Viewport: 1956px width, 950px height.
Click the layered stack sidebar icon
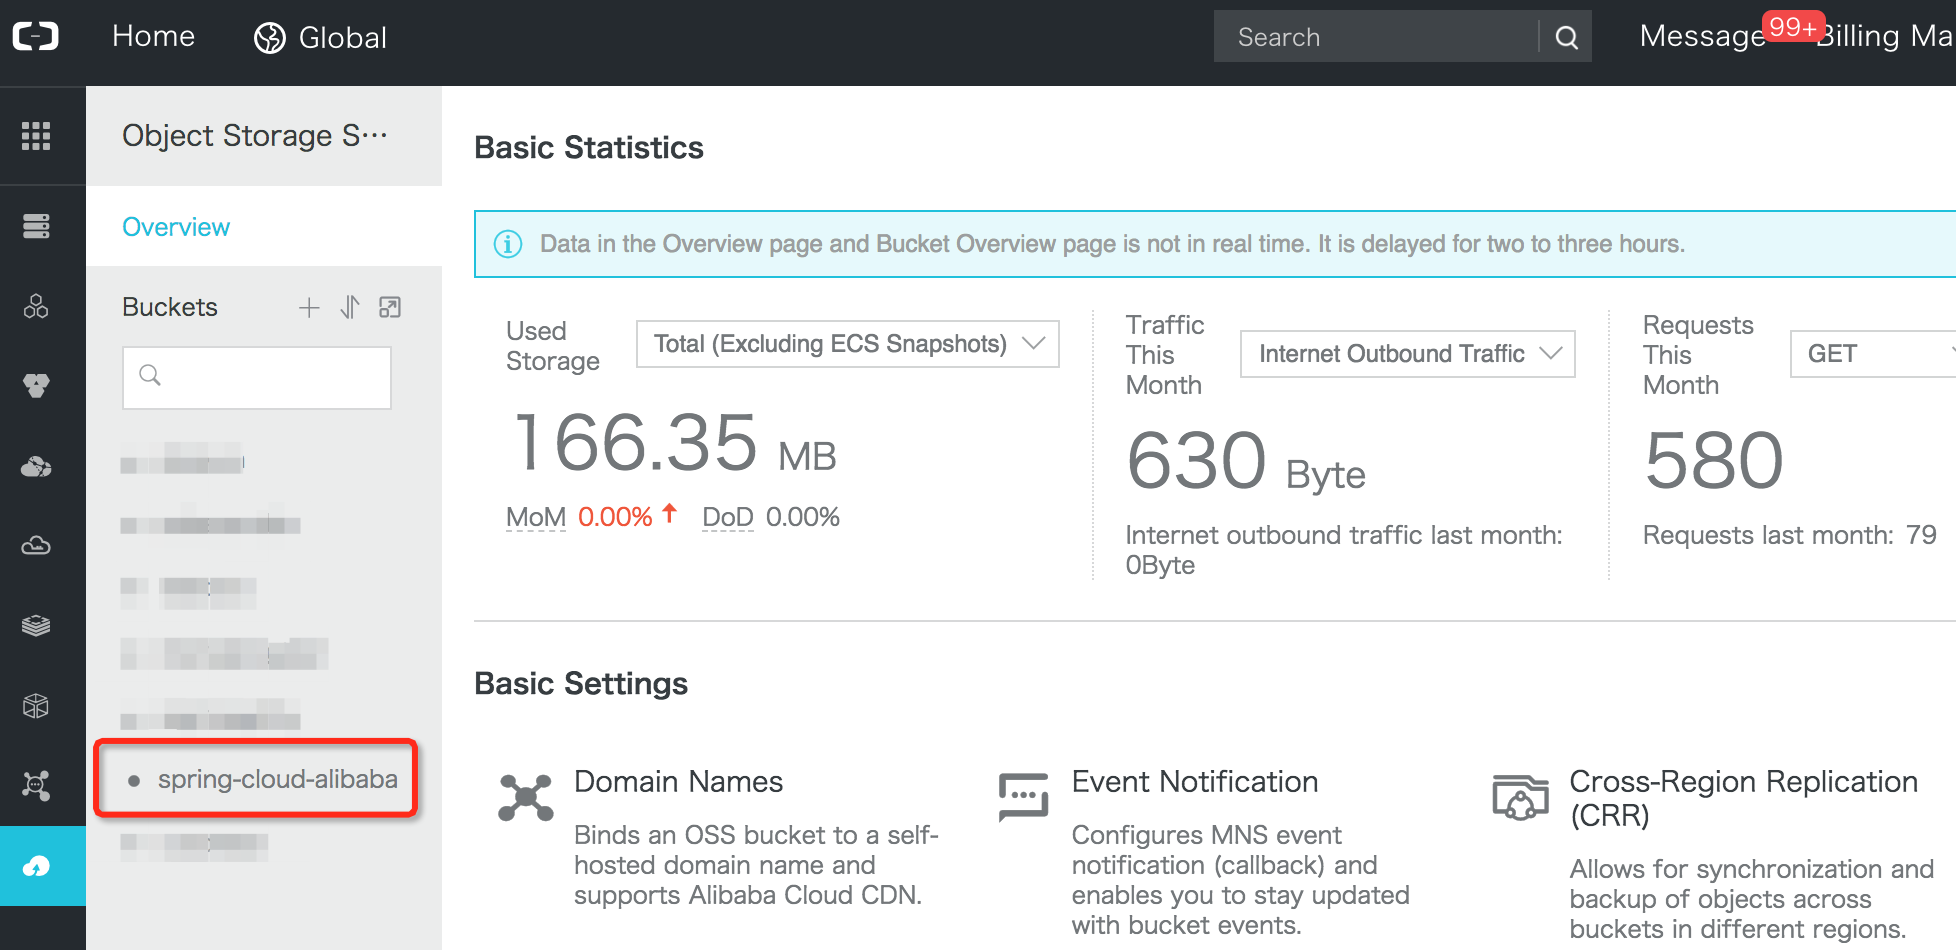[36, 626]
